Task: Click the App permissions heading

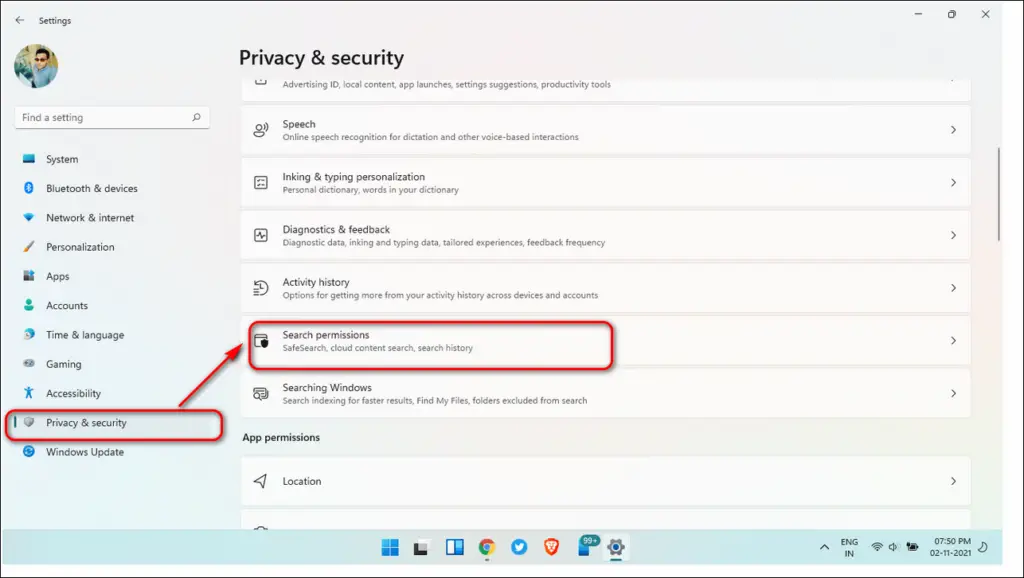Action: click(281, 438)
